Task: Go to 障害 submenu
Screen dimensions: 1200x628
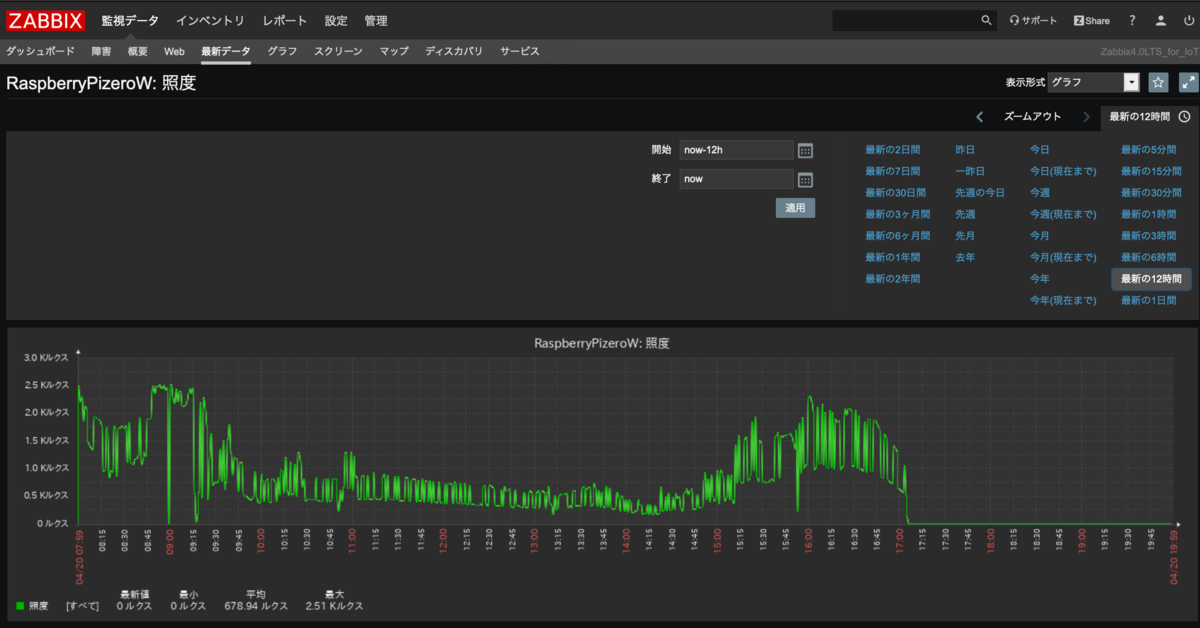Action: (x=101, y=51)
